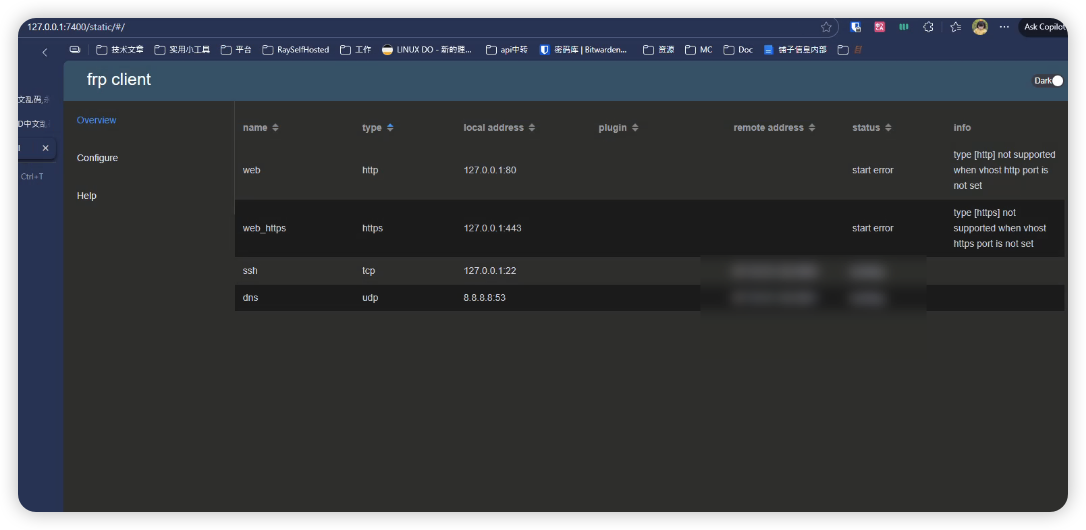This screenshot has width=1086, height=530.
Task: Sort table by name column
Action: coord(275,128)
